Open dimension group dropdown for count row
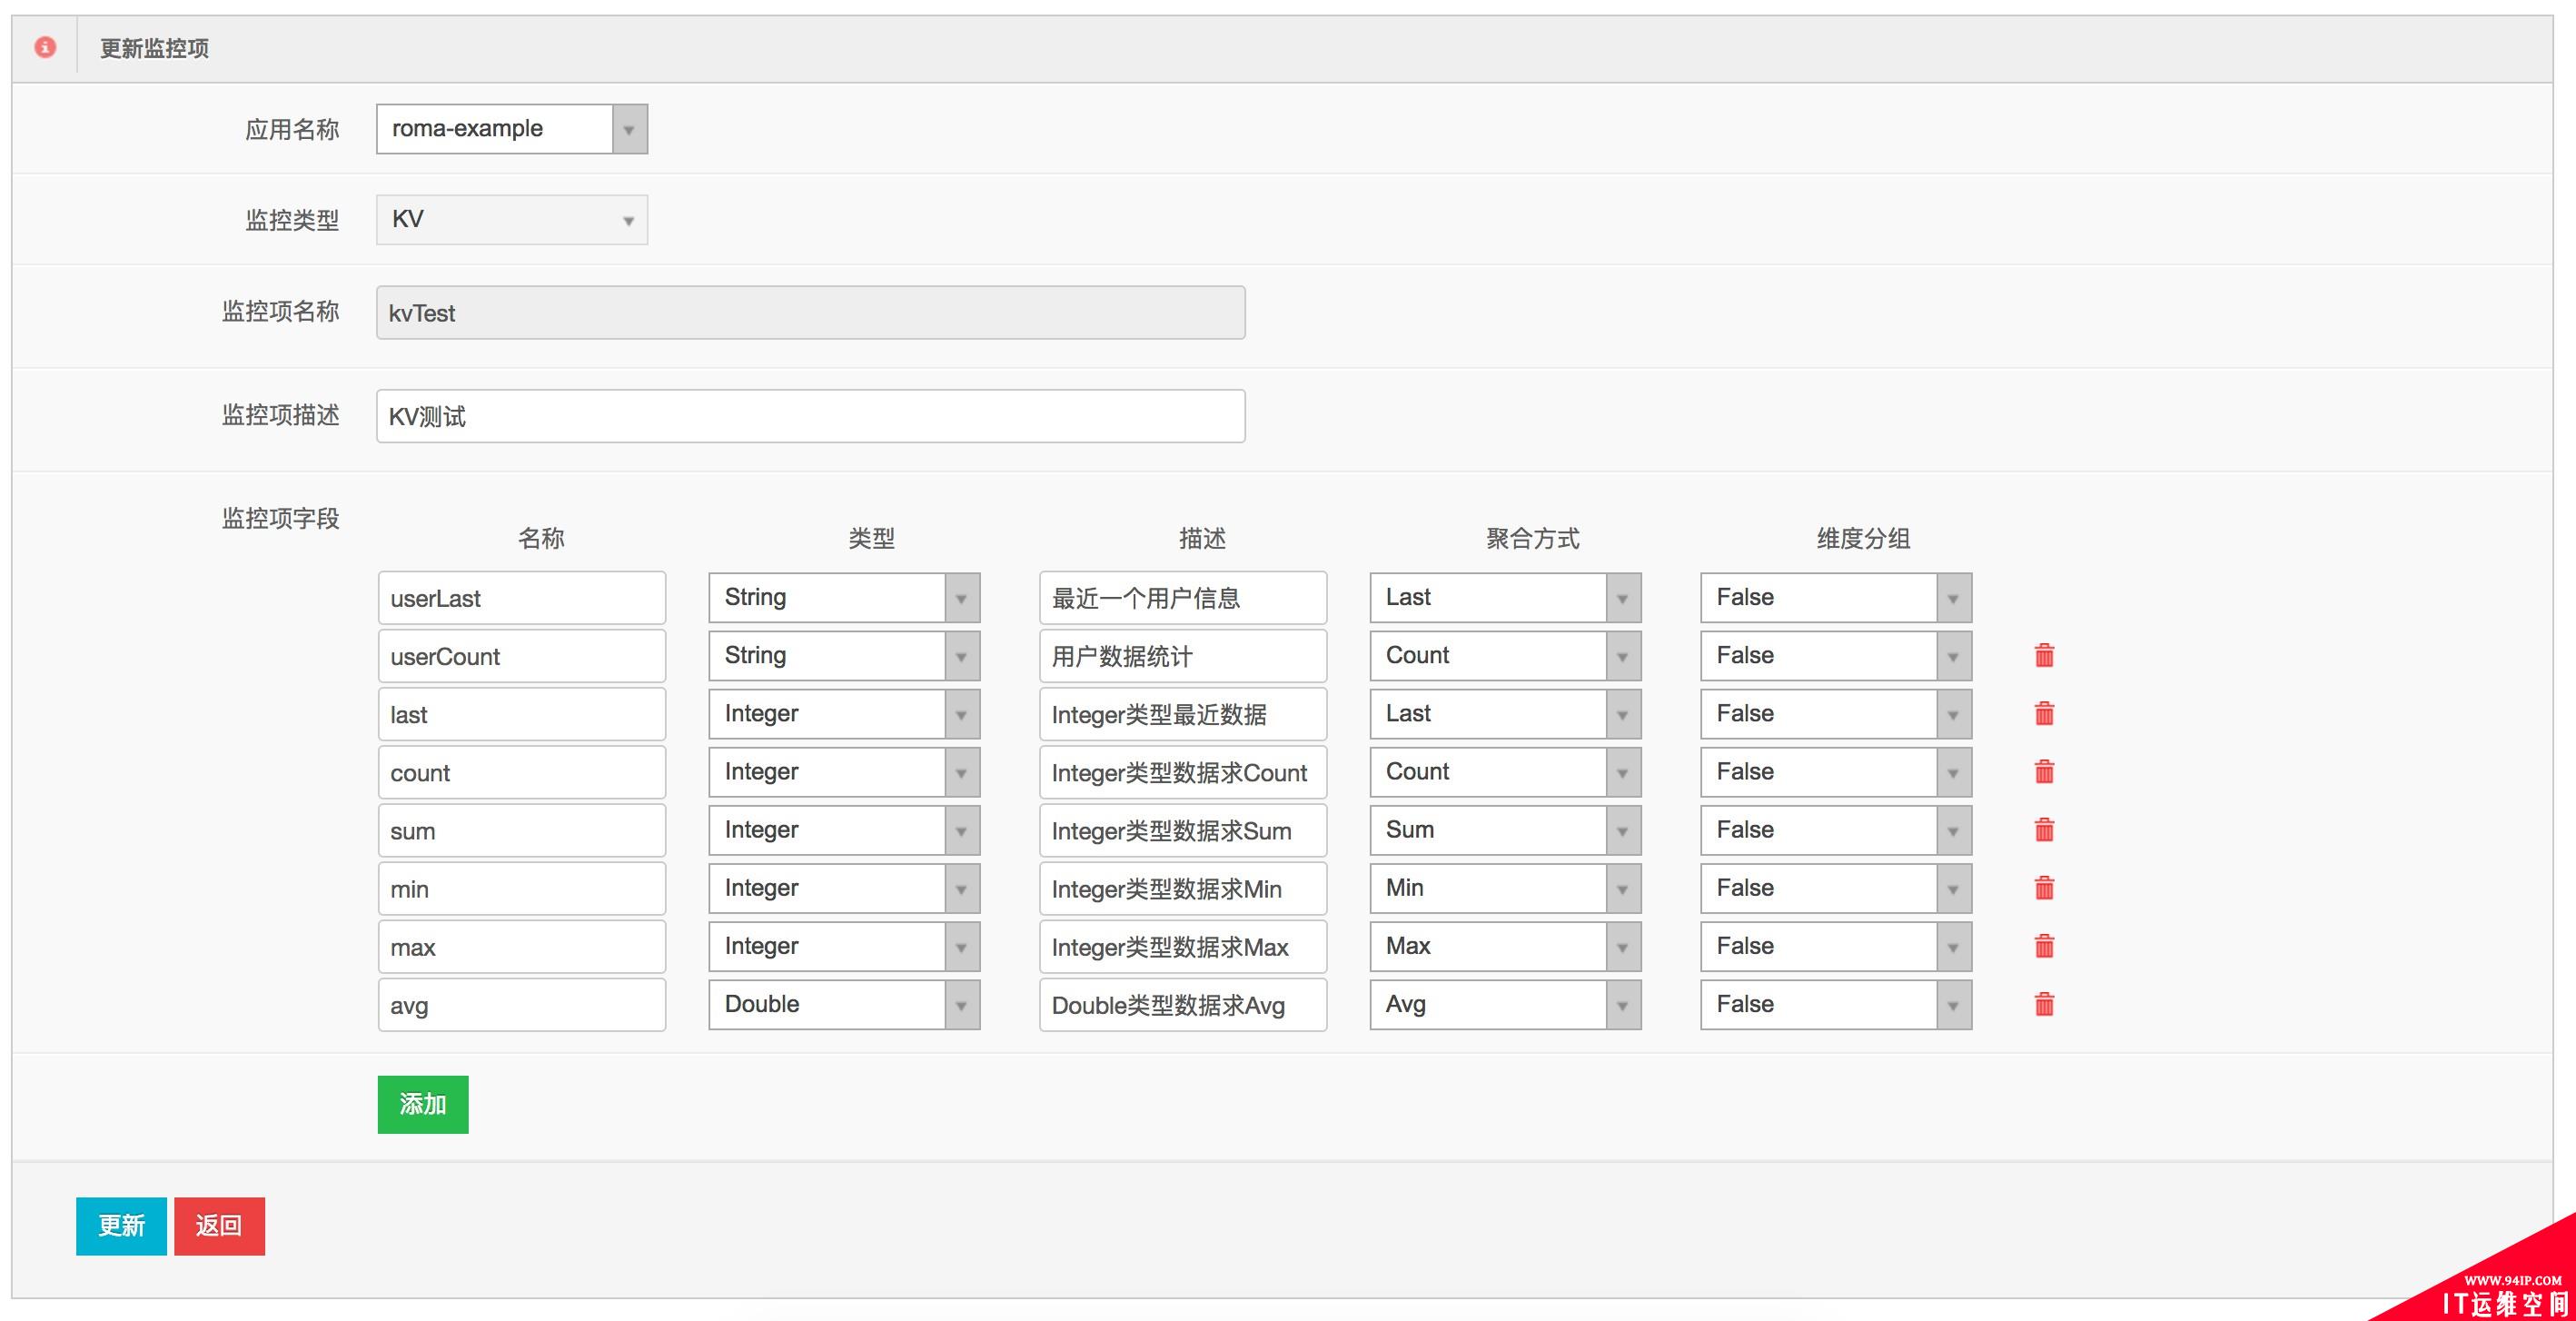2576x1321 pixels. 1836,772
